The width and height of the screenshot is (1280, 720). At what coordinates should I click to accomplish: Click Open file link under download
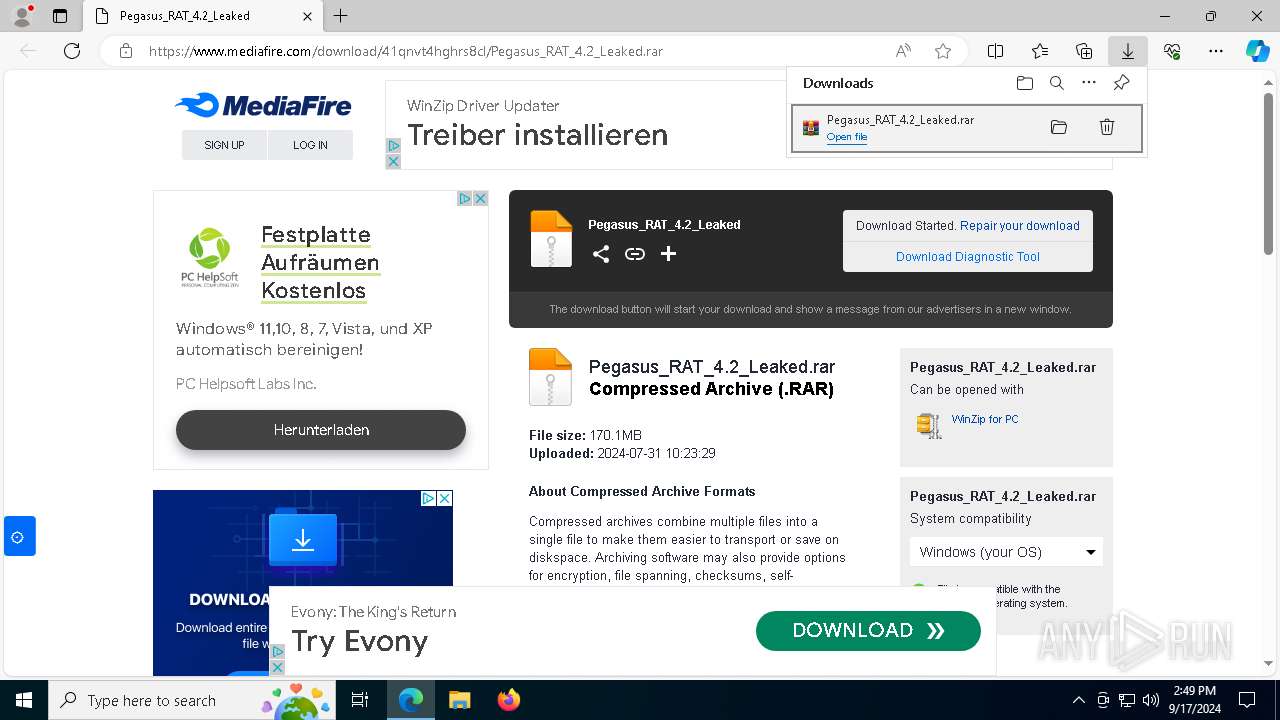click(847, 137)
